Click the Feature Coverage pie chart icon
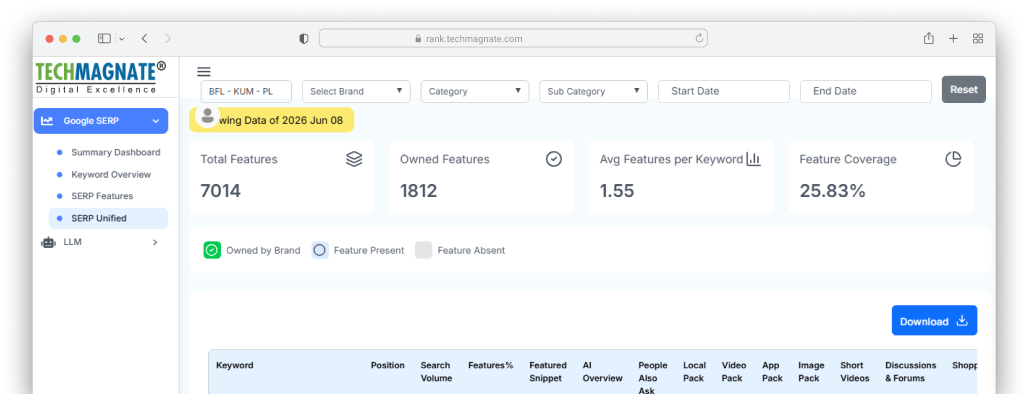This screenshot has width=1029, height=394. pyautogui.click(x=954, y=159)
